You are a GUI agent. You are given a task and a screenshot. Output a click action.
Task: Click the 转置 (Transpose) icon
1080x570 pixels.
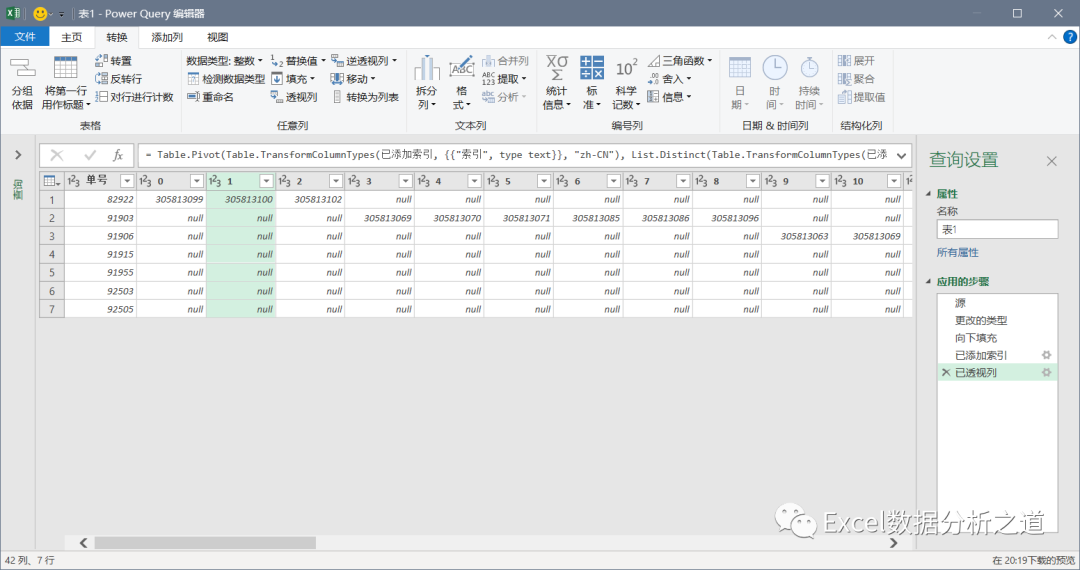point(101,61)
